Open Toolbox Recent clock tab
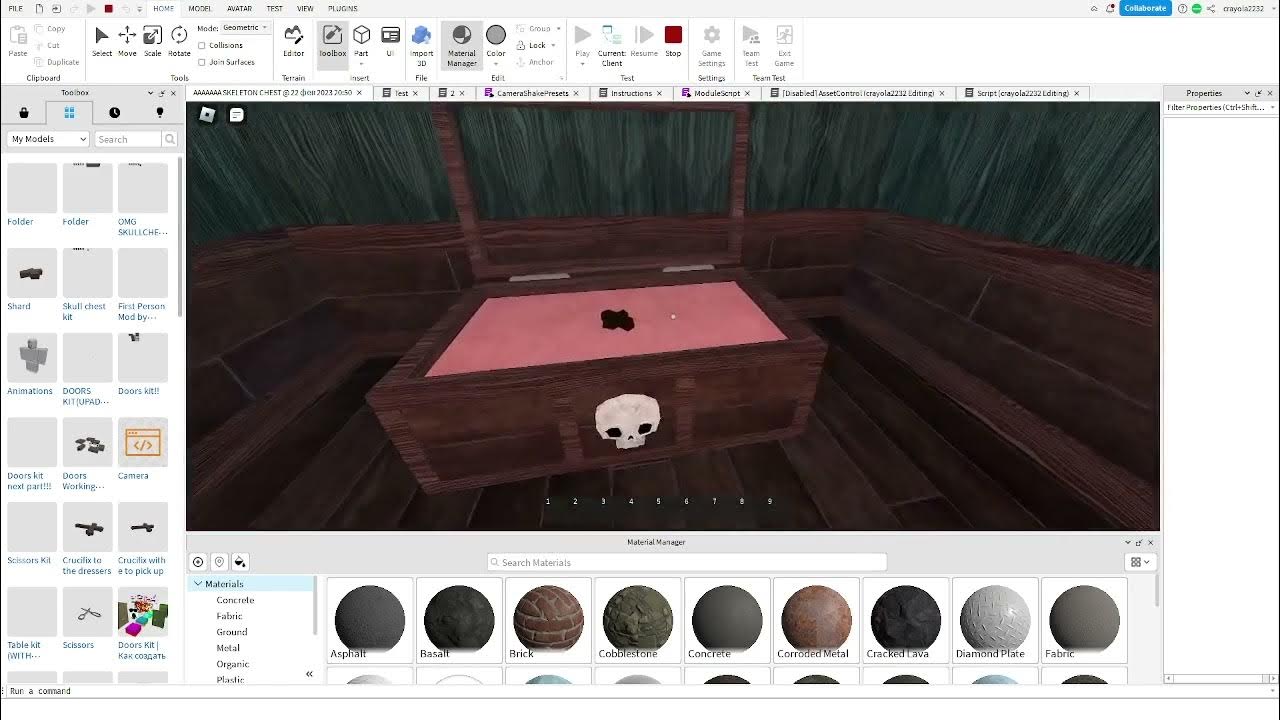The width and height of the screenshot is (1280, 720). pos(114,113)
